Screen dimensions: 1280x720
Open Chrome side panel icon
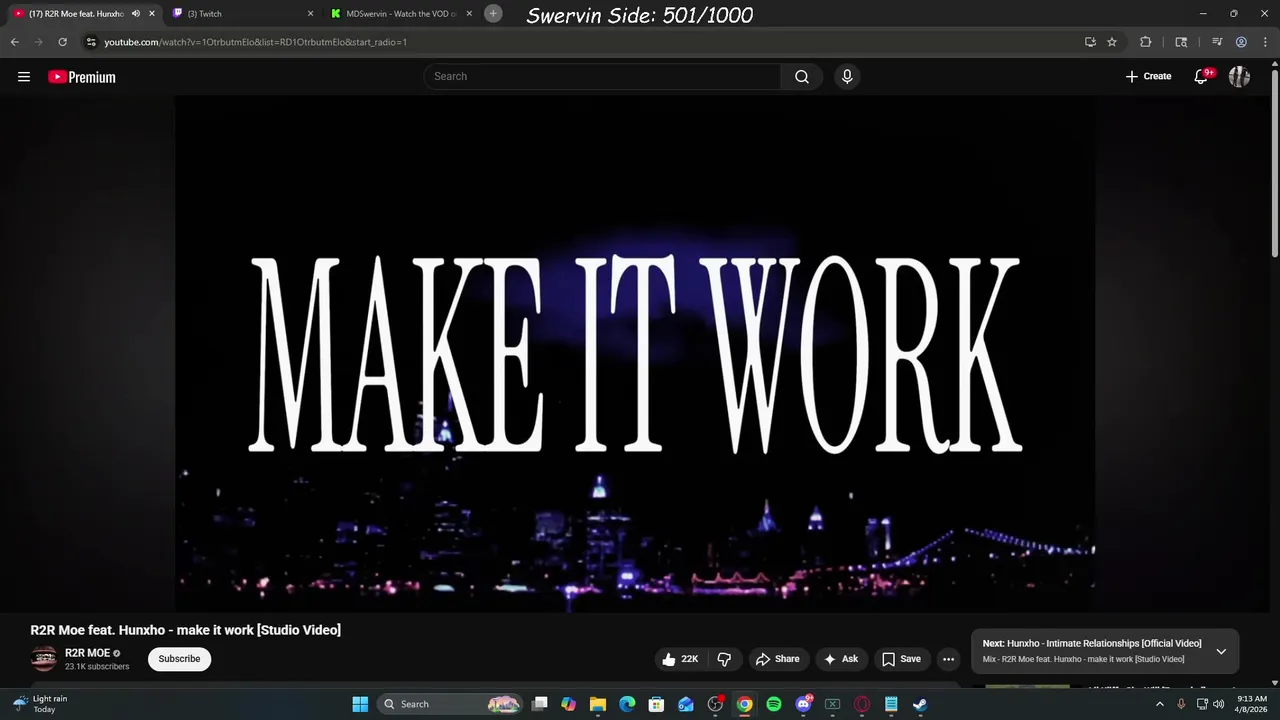[x=1181, y=42]
